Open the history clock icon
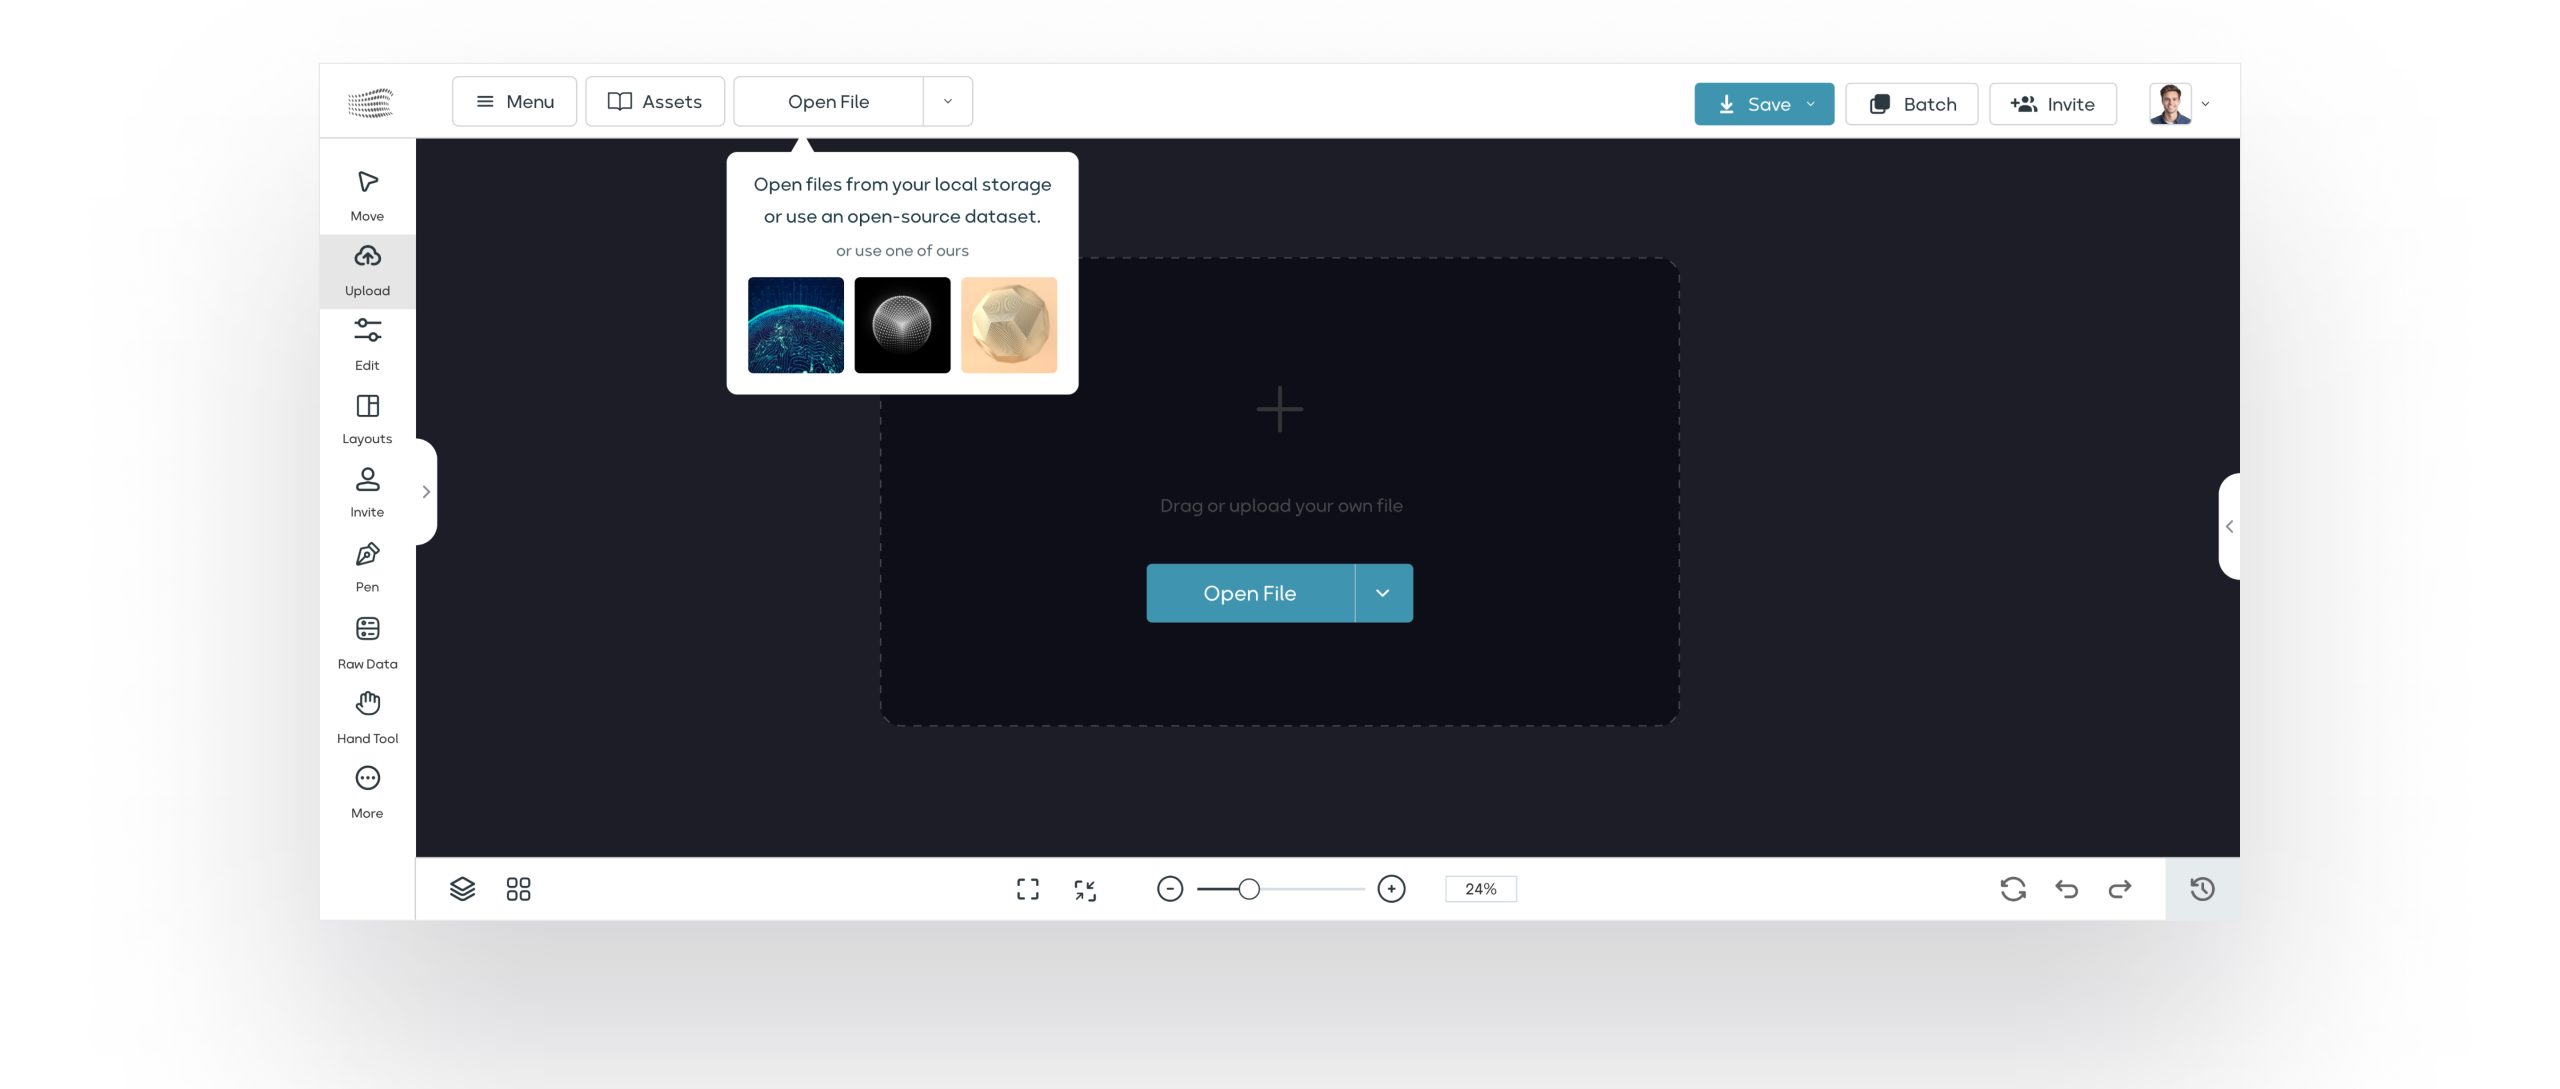This screenshot has height=1089, width=2560. tap(2202, 889)
